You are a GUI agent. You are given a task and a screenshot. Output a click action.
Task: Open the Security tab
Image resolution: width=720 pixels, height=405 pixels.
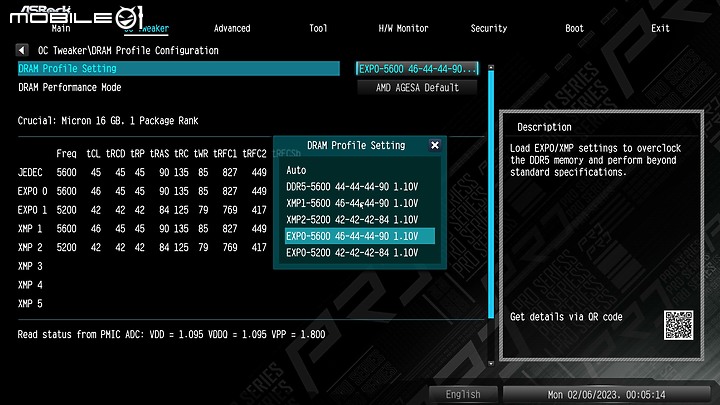click(x=489, y=28)
